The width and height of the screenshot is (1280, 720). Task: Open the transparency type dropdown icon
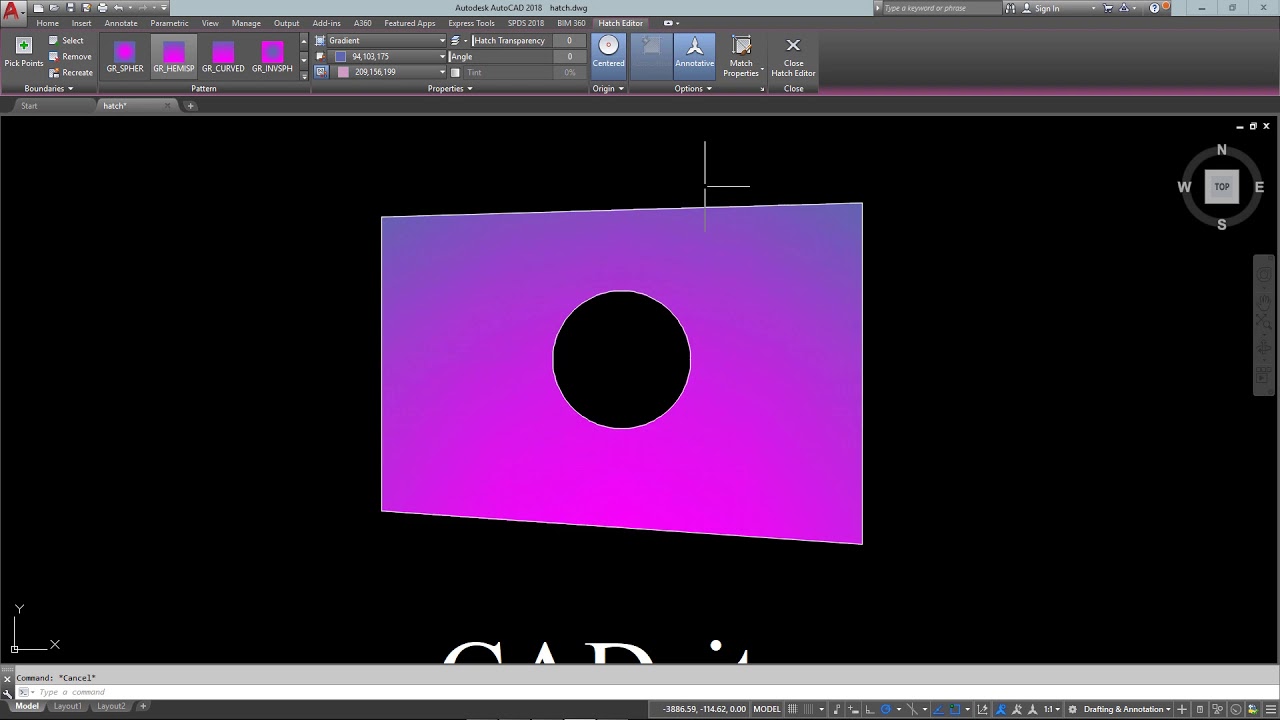(458, 41)
